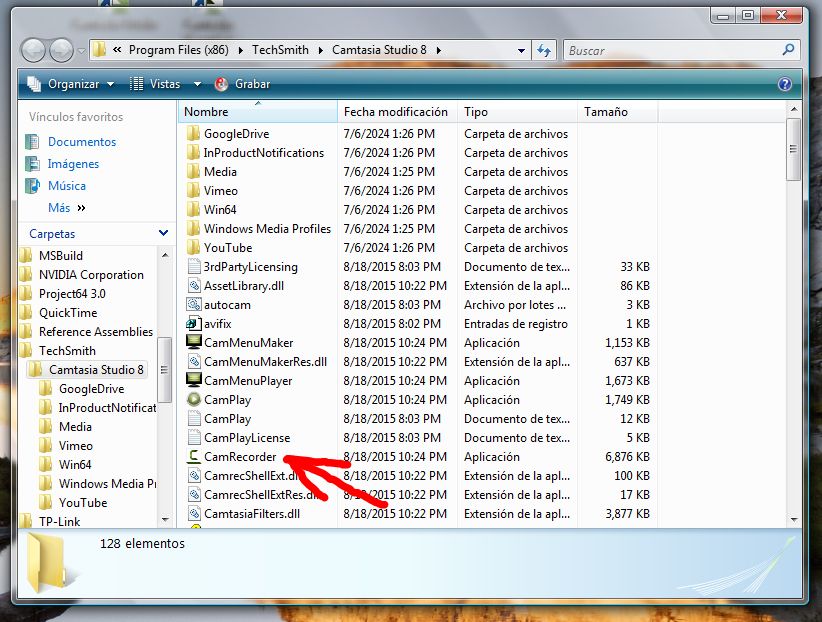Click the Windows Media Profiles folder icon
Image resolution: width=822 pixels, height=622 pixels.
[193, 228]
